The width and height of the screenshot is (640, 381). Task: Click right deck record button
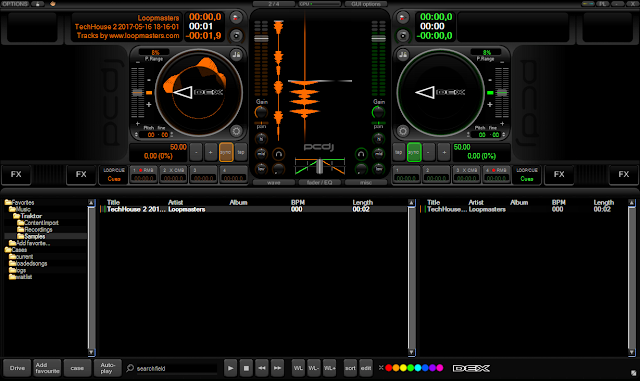pyautogui.click(x=402, y=18)
